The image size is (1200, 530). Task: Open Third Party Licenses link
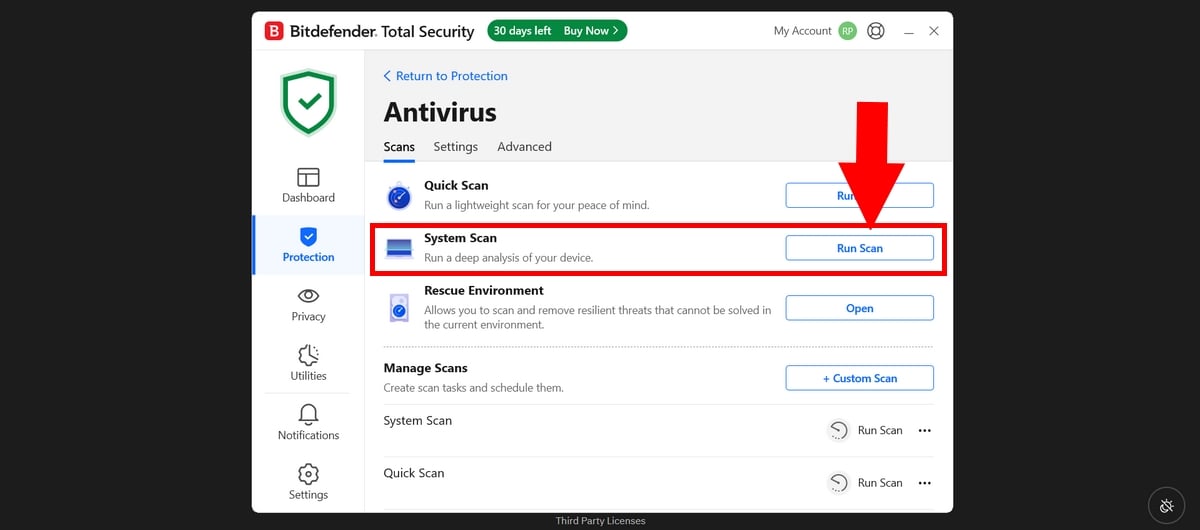(600, 521)
